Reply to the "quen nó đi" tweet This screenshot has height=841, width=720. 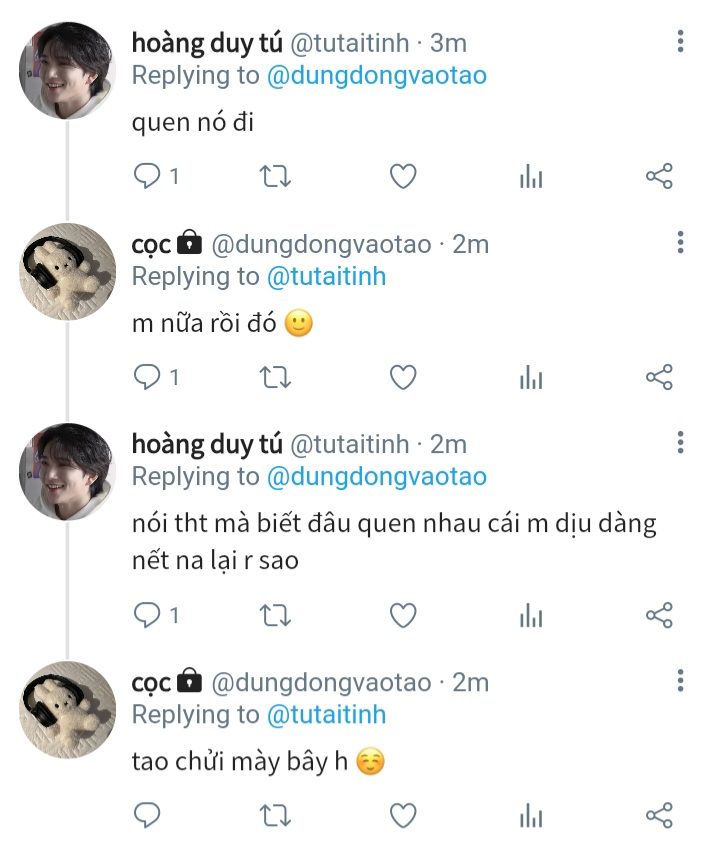click(x=147, y=177)
